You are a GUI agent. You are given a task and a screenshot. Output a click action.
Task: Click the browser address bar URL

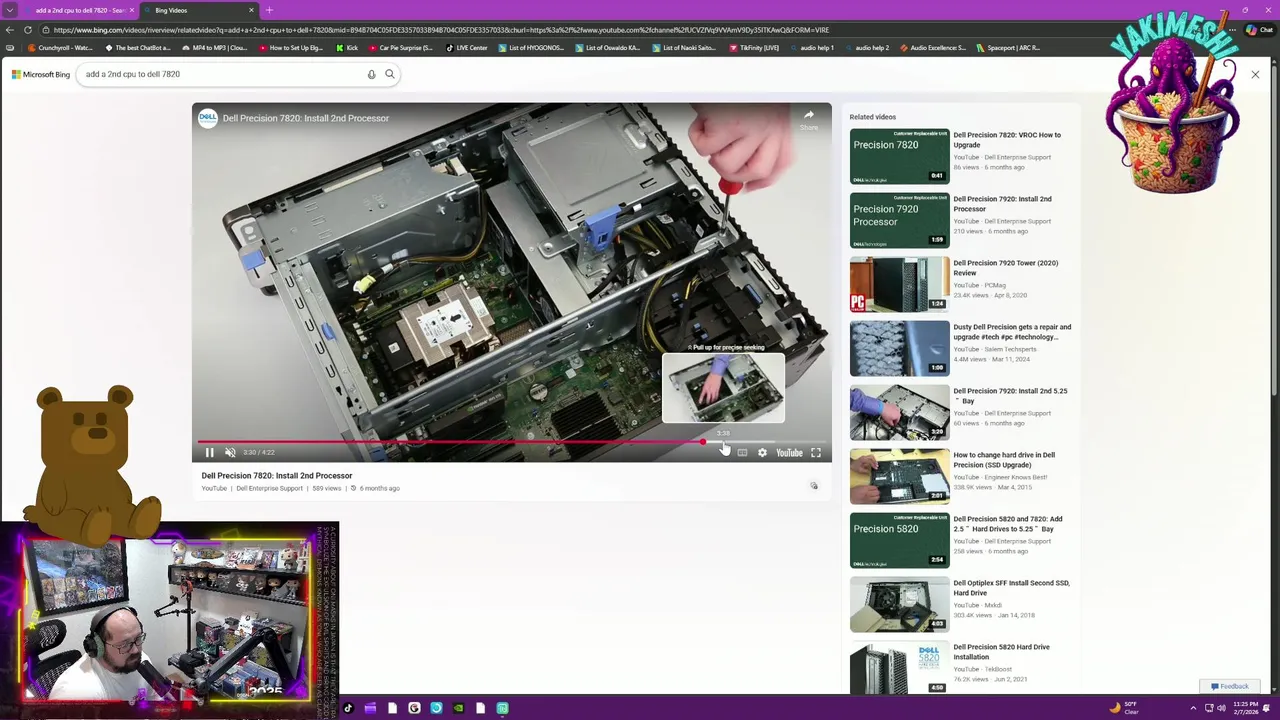click(440, 30)
